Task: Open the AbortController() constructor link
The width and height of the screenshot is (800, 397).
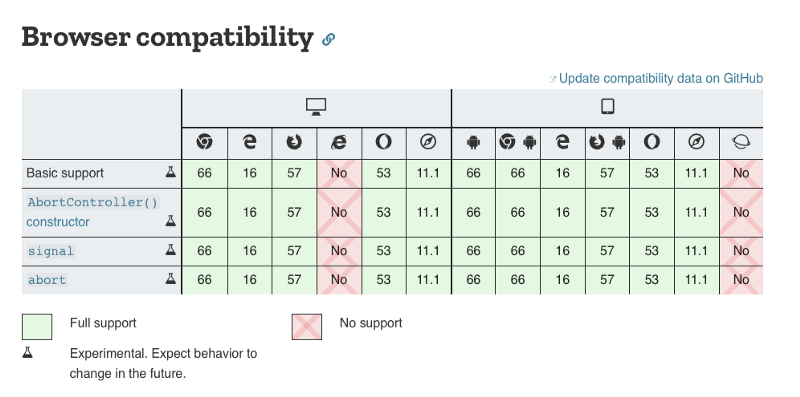Action: (92, 212)
